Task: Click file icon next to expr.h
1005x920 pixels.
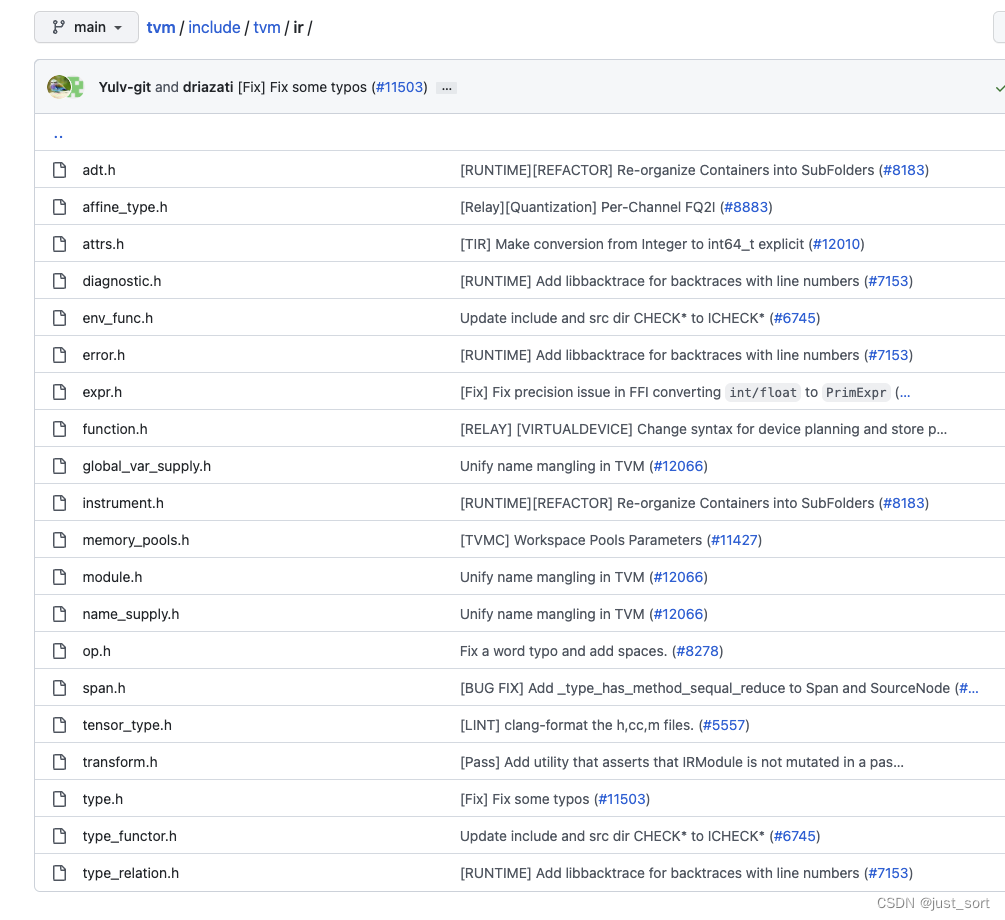Action: [x=60, y=392]
